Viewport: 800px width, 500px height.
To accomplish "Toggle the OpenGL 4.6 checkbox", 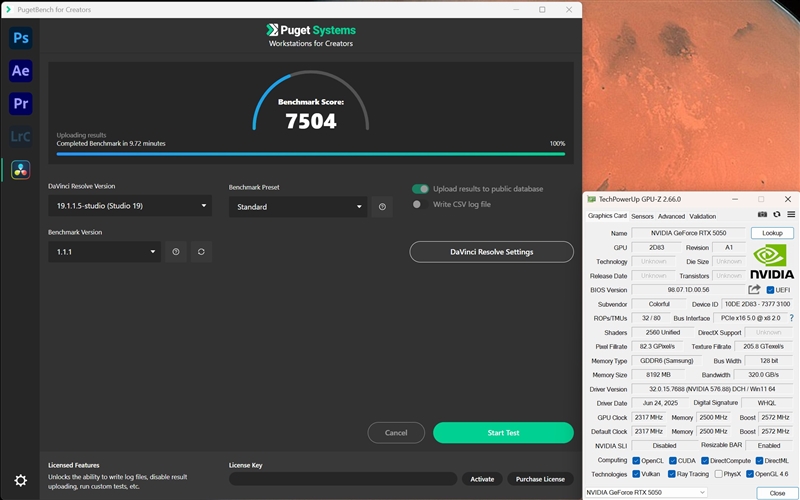I will [749, 474].
